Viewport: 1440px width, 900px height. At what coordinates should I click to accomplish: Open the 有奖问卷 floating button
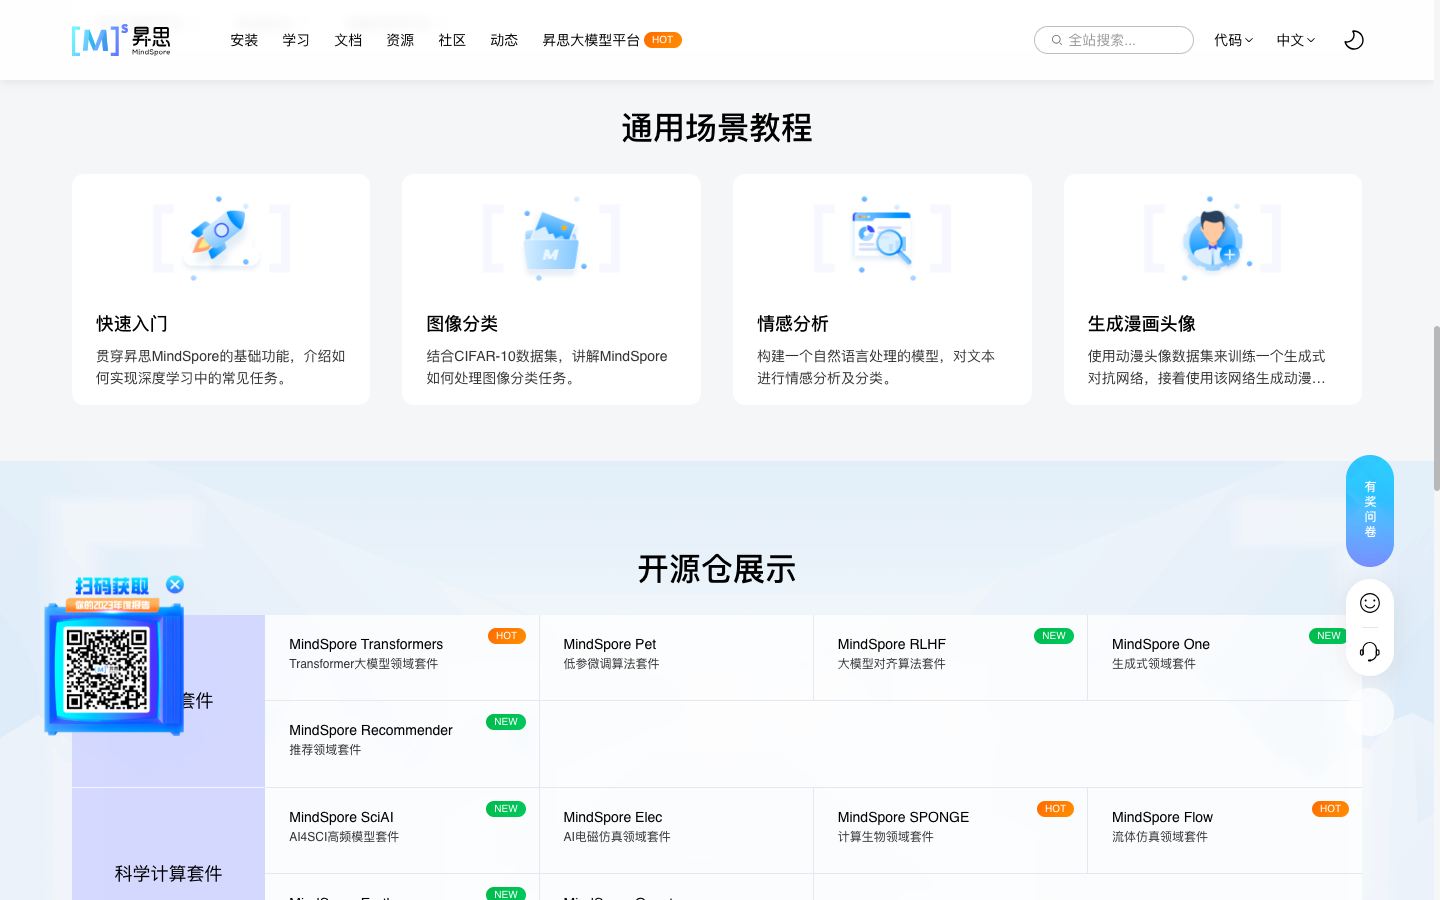click(1370, 511)
